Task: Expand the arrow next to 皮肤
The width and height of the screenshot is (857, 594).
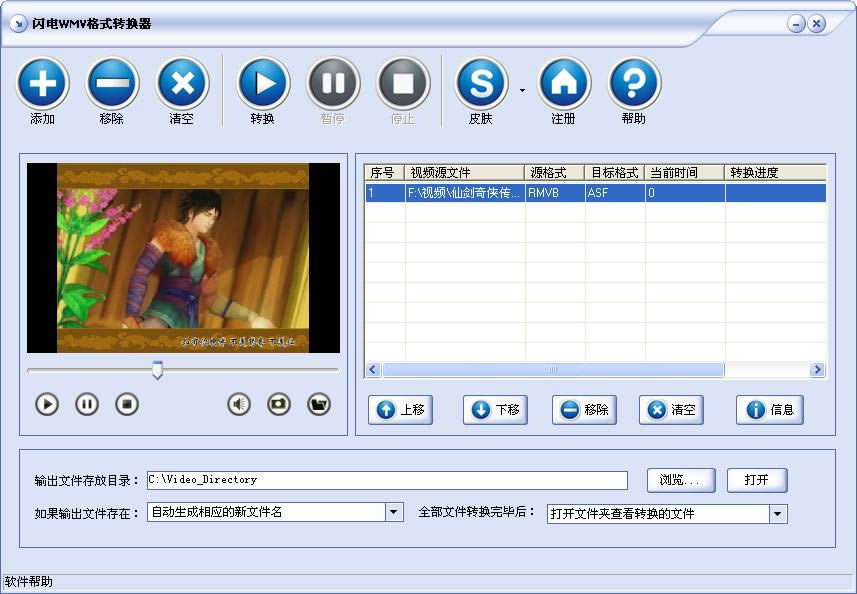Action: tap(523, 90)
